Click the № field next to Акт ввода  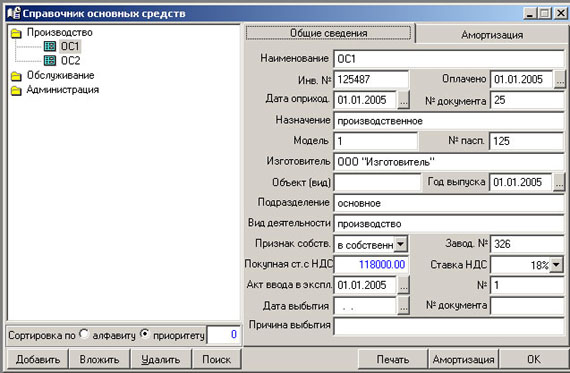pos(527,285)
